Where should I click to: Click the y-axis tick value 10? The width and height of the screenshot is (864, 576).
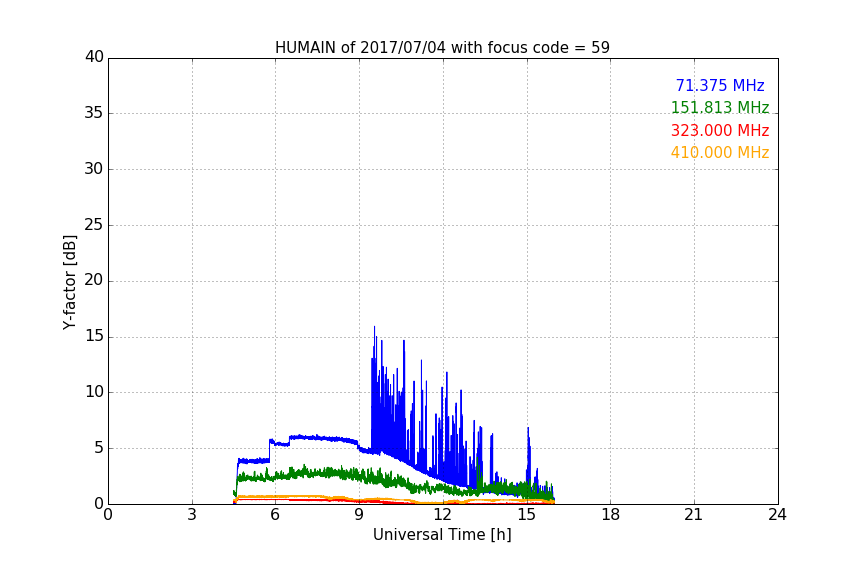(x=94, y=392)
